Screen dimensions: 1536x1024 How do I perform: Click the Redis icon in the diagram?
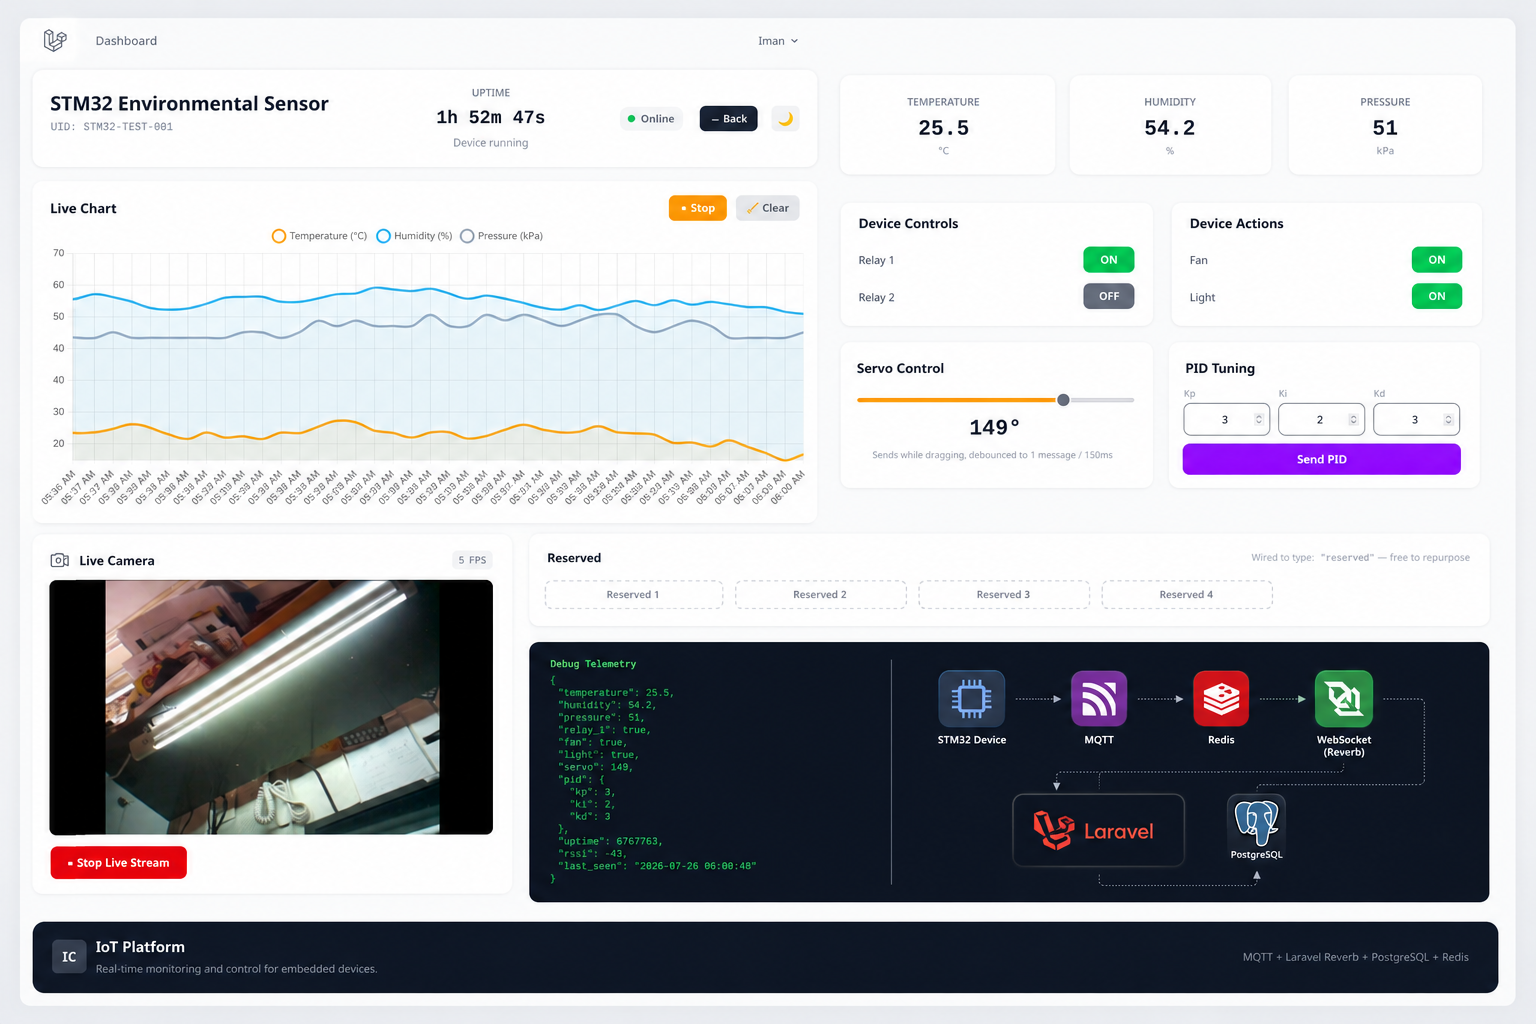[x=1221, y=699]
